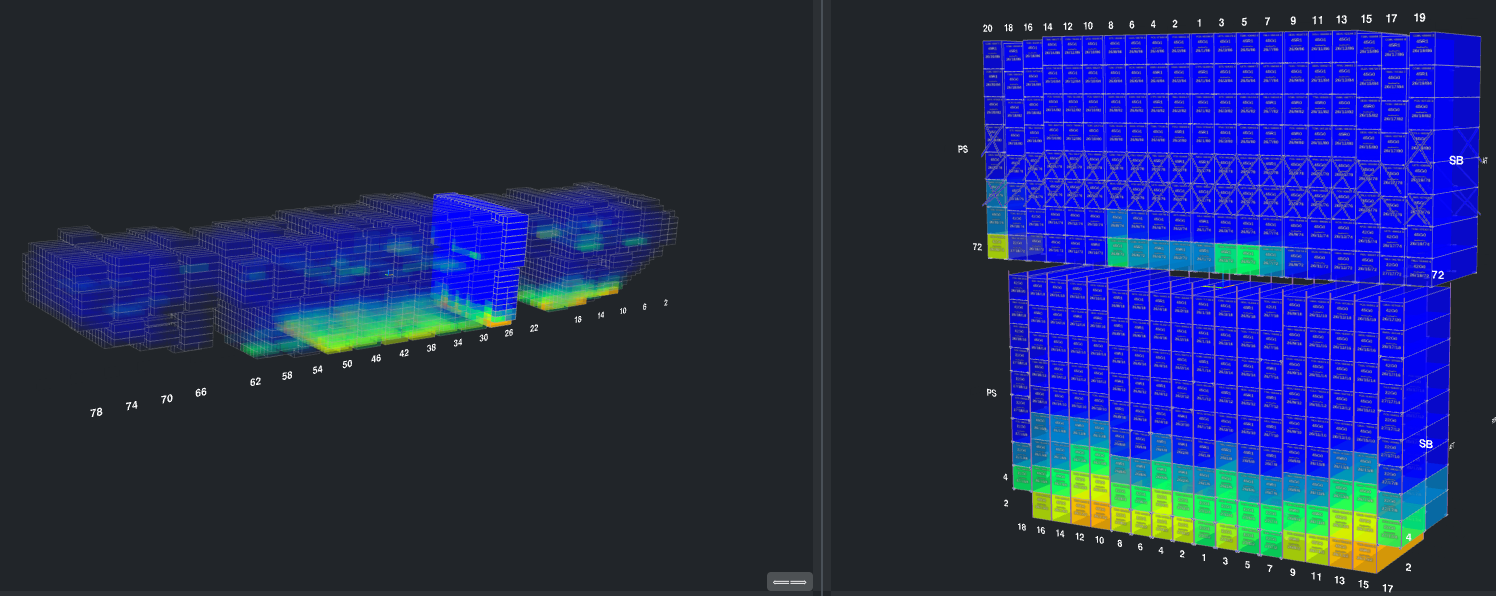Select bay label 42 in ship overview

pyautogui.click(x=404, y=353)
